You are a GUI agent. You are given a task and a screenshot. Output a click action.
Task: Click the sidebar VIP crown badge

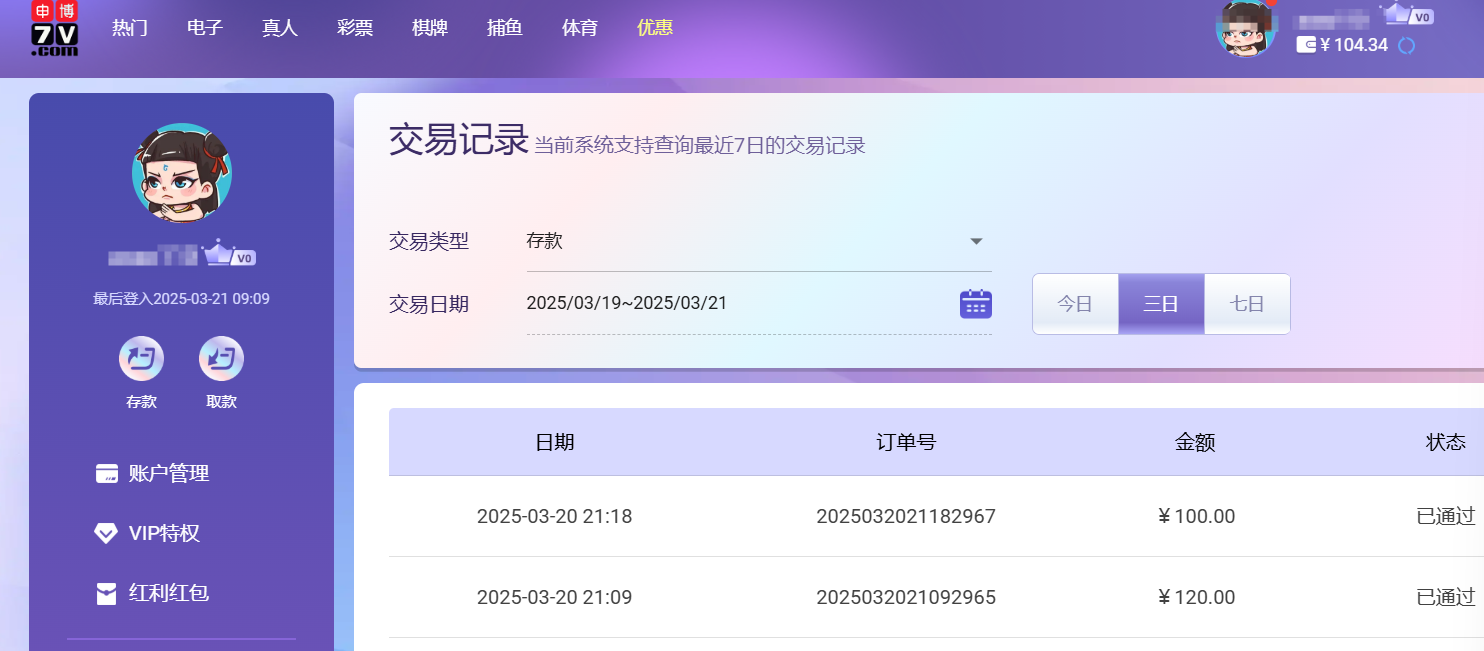click(x=229, y=255)
